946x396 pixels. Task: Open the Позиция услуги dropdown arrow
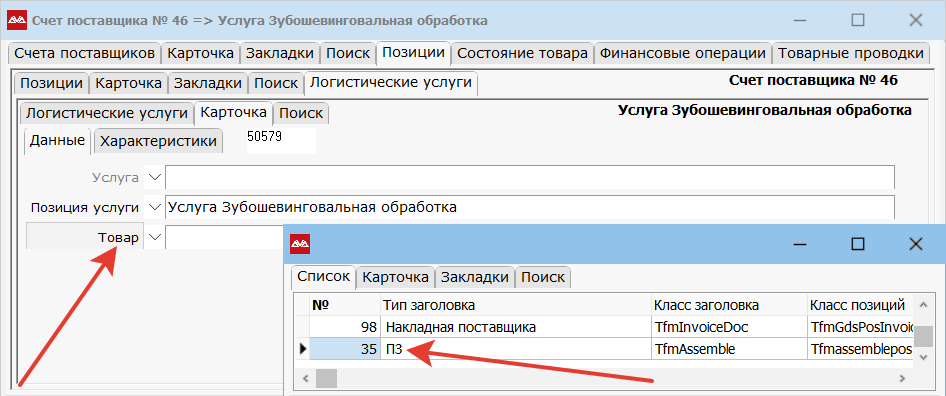tap(155, 208)
